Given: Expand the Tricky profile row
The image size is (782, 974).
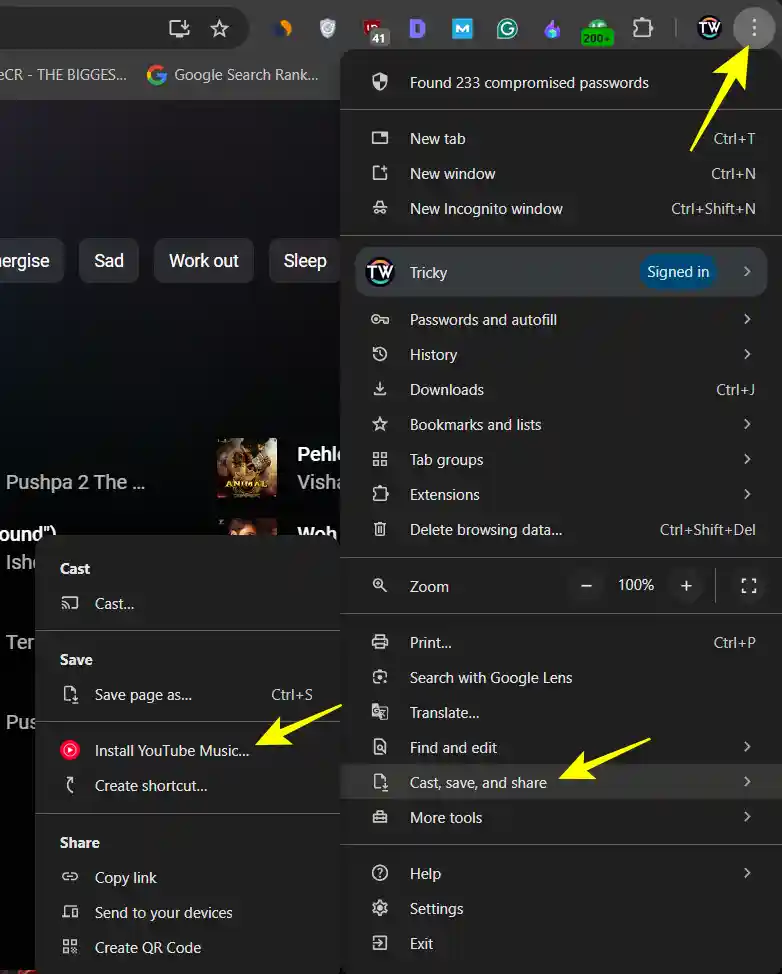Looking at the screenshot, I should coord(561,272).
